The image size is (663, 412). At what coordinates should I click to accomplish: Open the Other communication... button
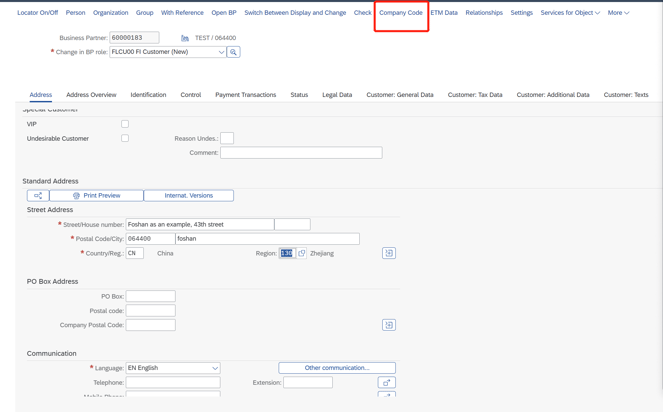click(x=337, y=368)
